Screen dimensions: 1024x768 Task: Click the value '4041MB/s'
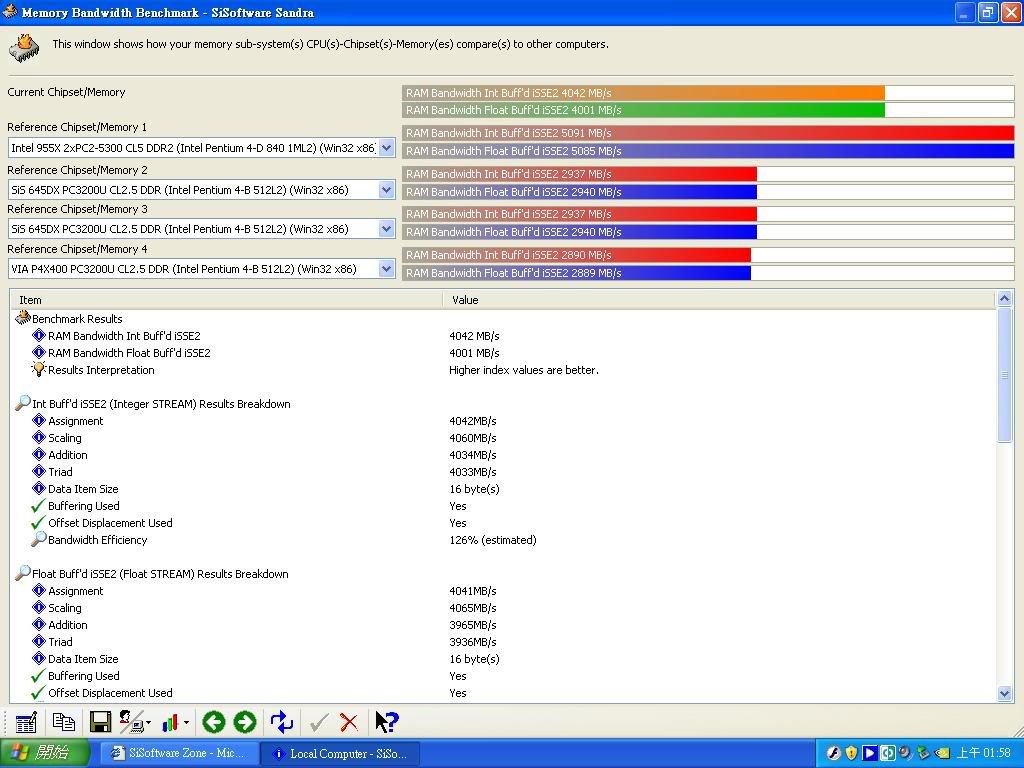point(473,591)
